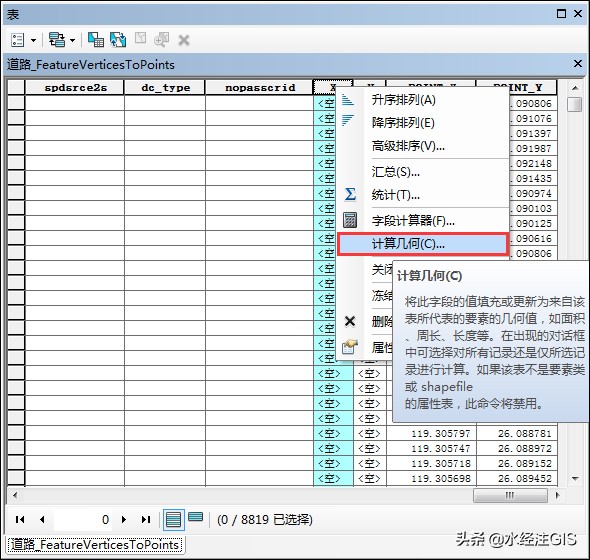Click the Statistics sigma icon
590x560 pixels.
(x=350, y=195)
